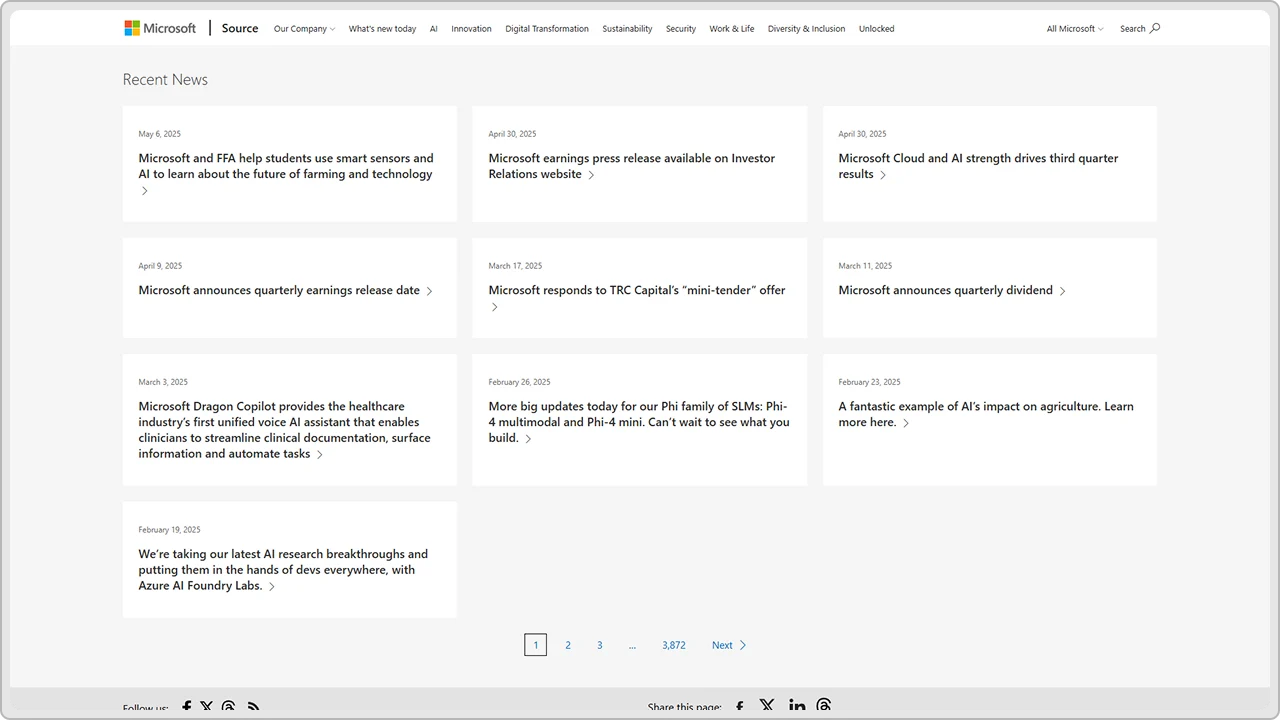1280x720 pixels.
Task: Expand the Our Company dropdown
Action: point(304,29)
